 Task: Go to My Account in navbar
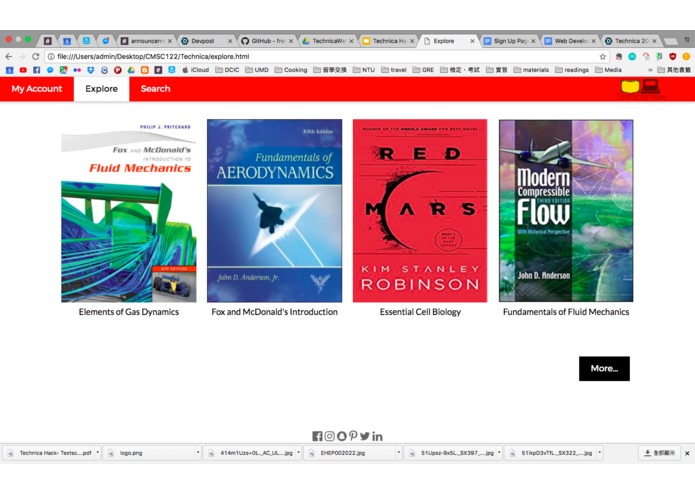(37, 89)
